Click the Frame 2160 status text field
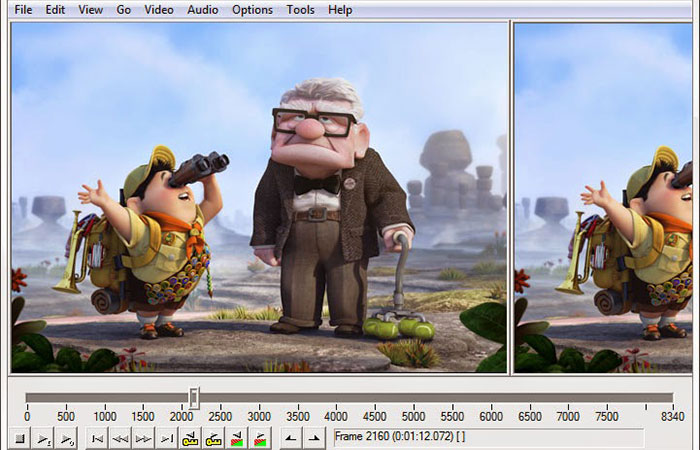700x450 pixels. 488,437
